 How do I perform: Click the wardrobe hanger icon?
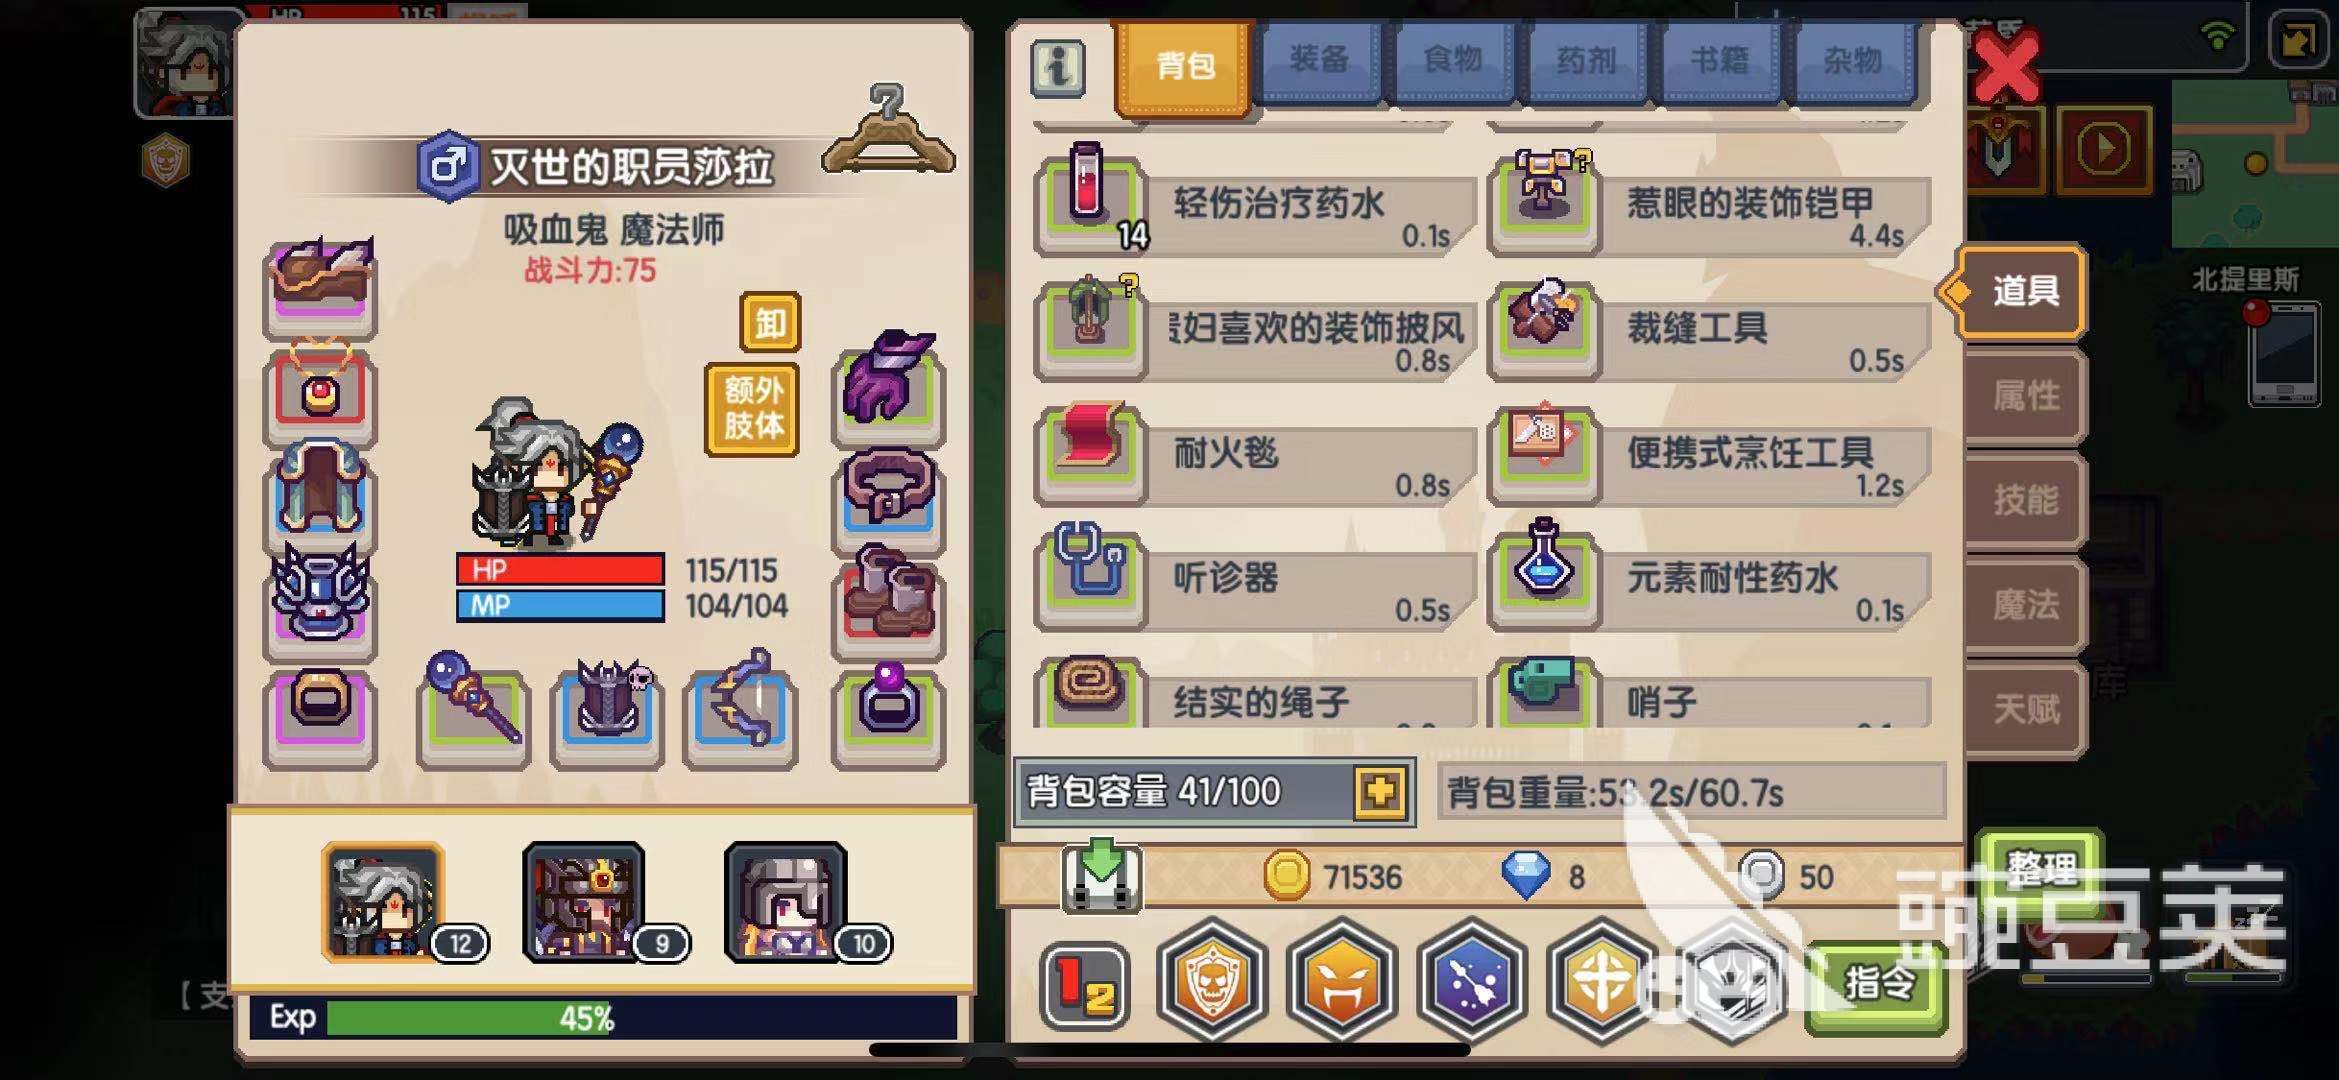(x=887, y=131)
